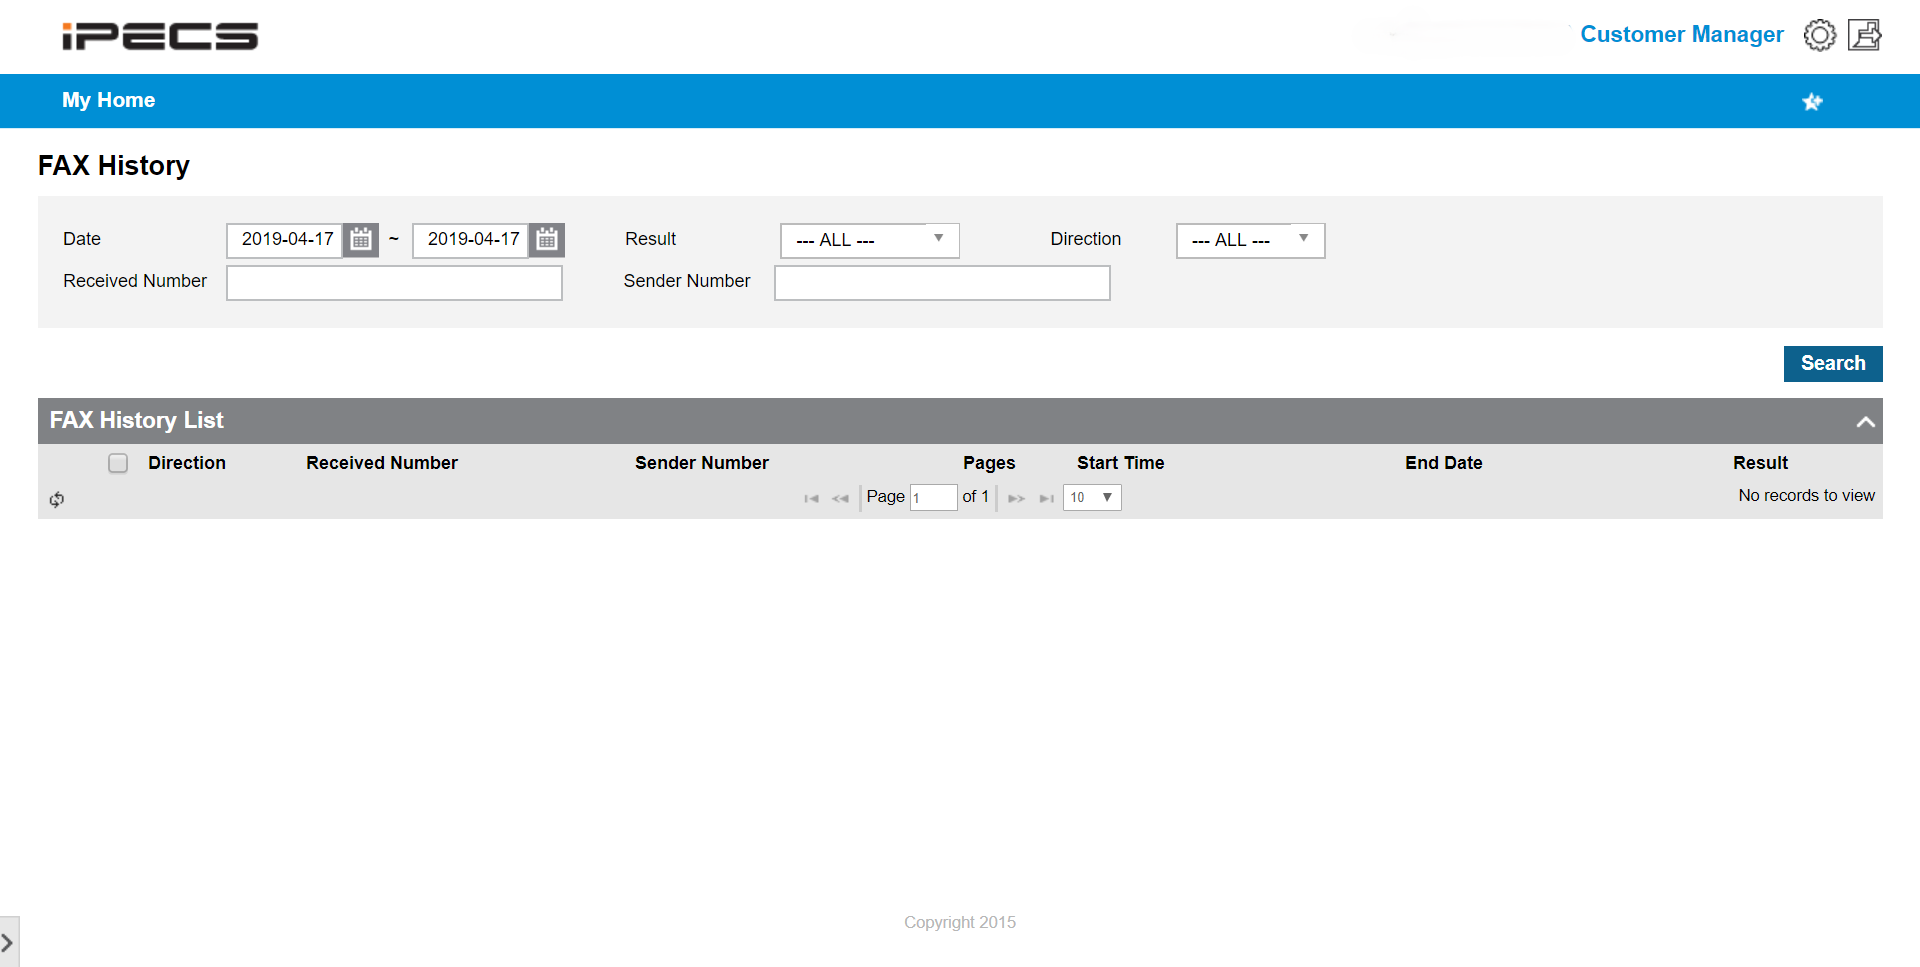
Task: Sort by the End Date column header
Action: pos(1443,463)
